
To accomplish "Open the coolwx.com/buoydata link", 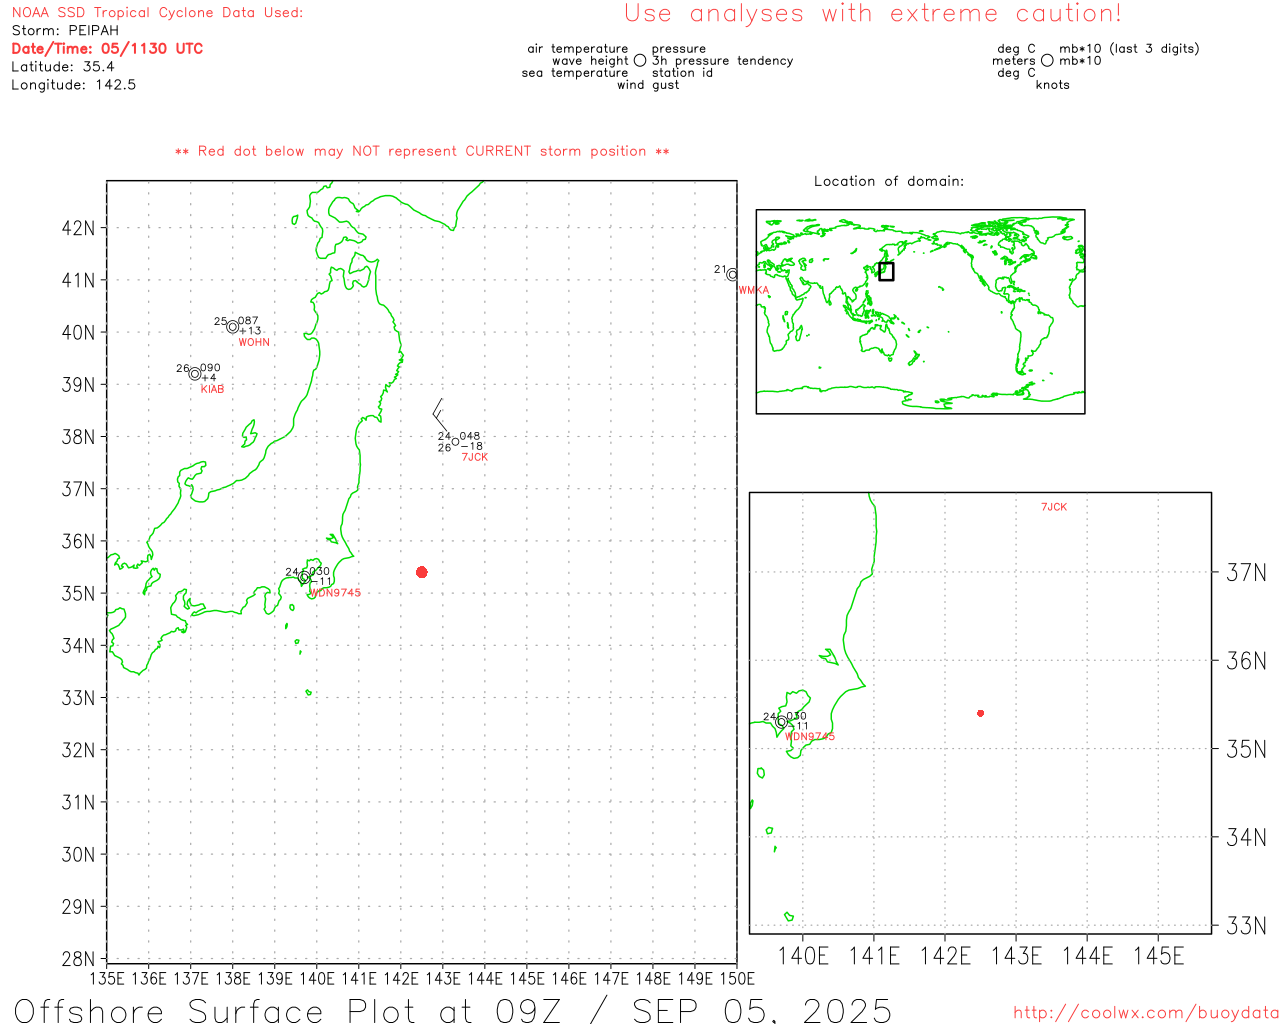I will (x=1146, y=1013).
